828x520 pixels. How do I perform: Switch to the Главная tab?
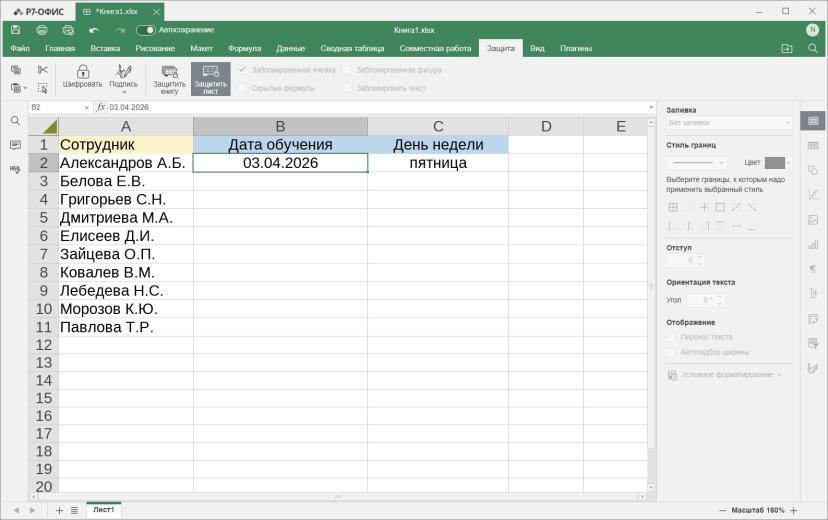click(x=60, y=49)
